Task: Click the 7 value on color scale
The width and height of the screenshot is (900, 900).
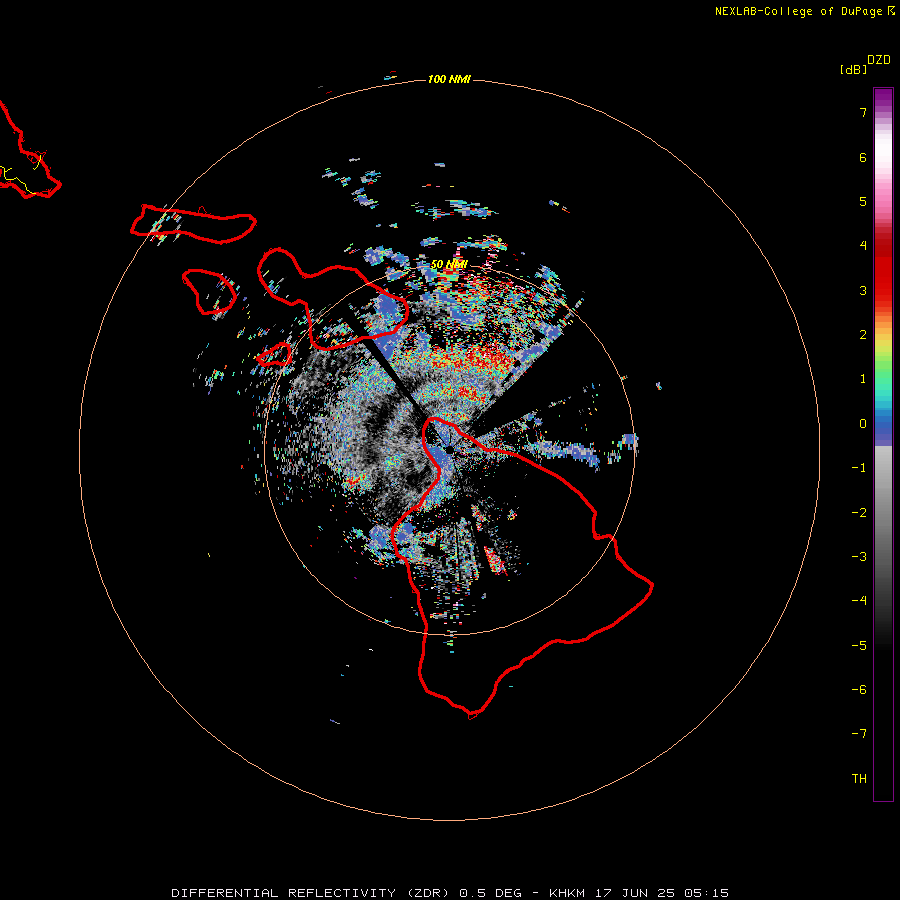Action: [x=863, y=112]
